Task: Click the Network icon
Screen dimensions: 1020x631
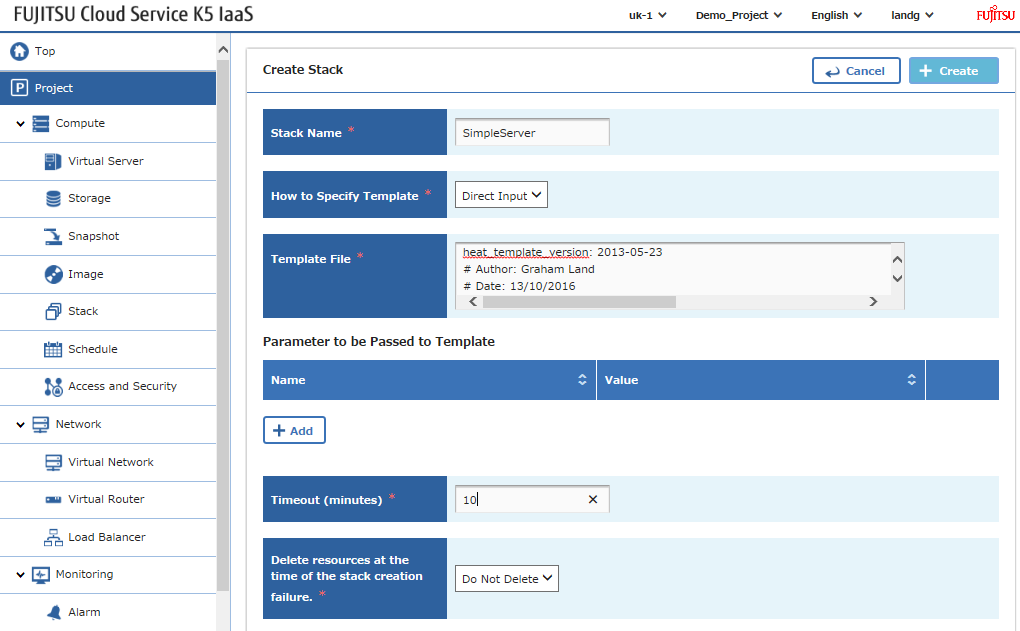Action: pos(40,425)
